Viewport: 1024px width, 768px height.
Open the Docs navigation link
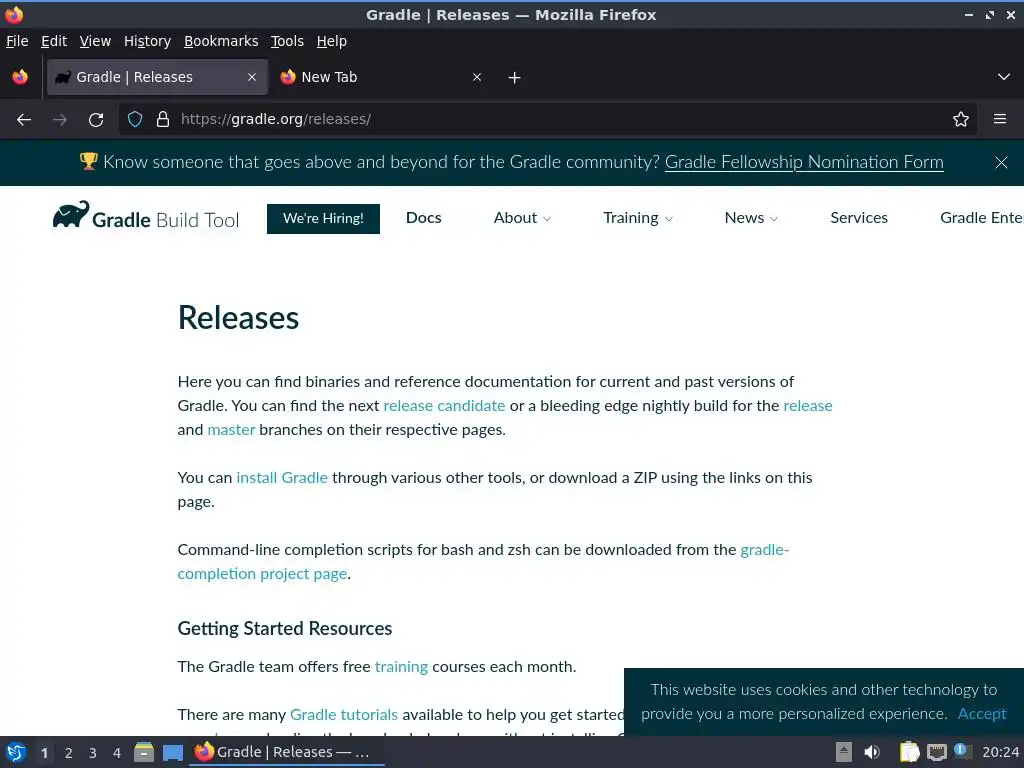tap(424, 217)
